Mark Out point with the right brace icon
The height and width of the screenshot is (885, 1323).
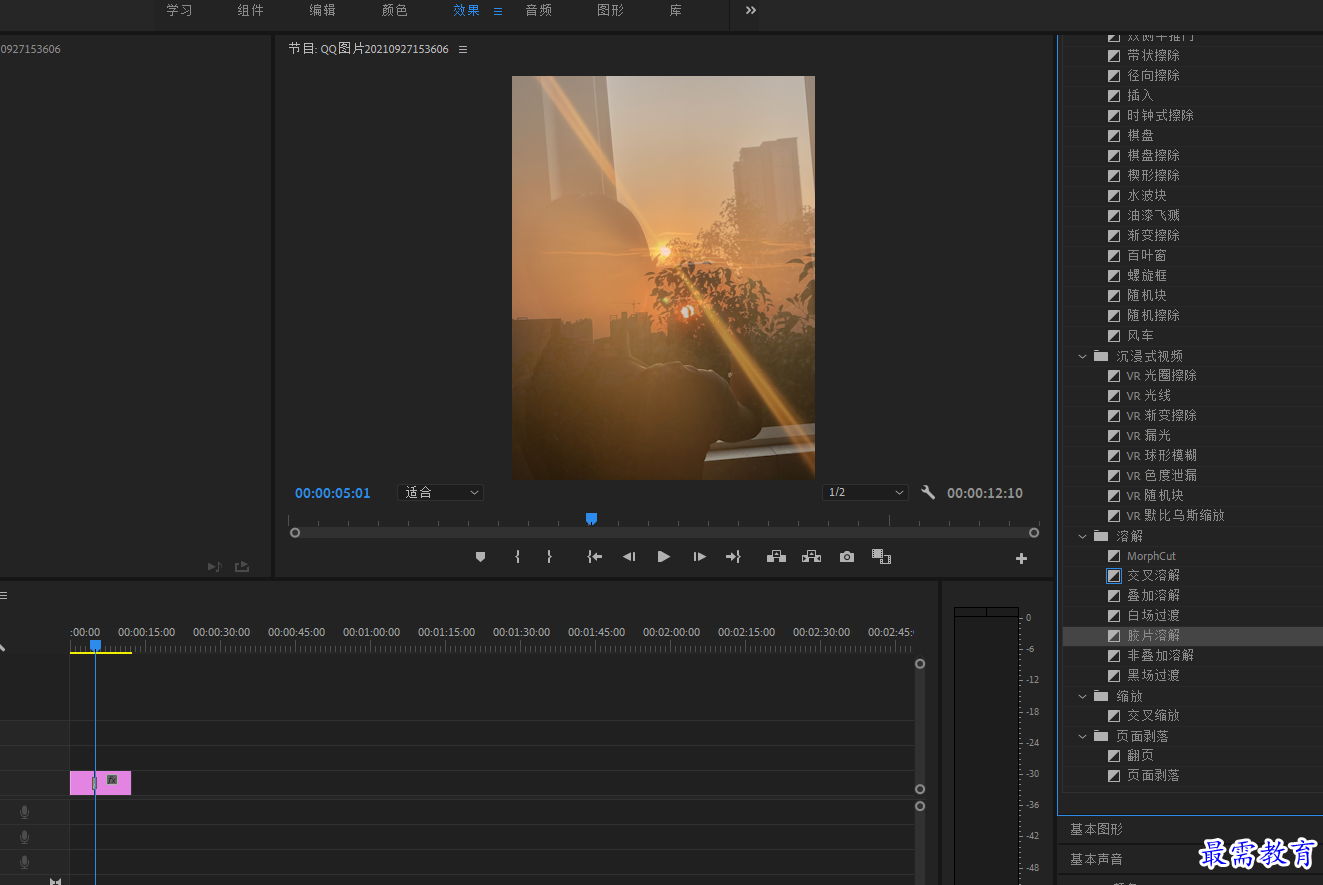(549, 557)
